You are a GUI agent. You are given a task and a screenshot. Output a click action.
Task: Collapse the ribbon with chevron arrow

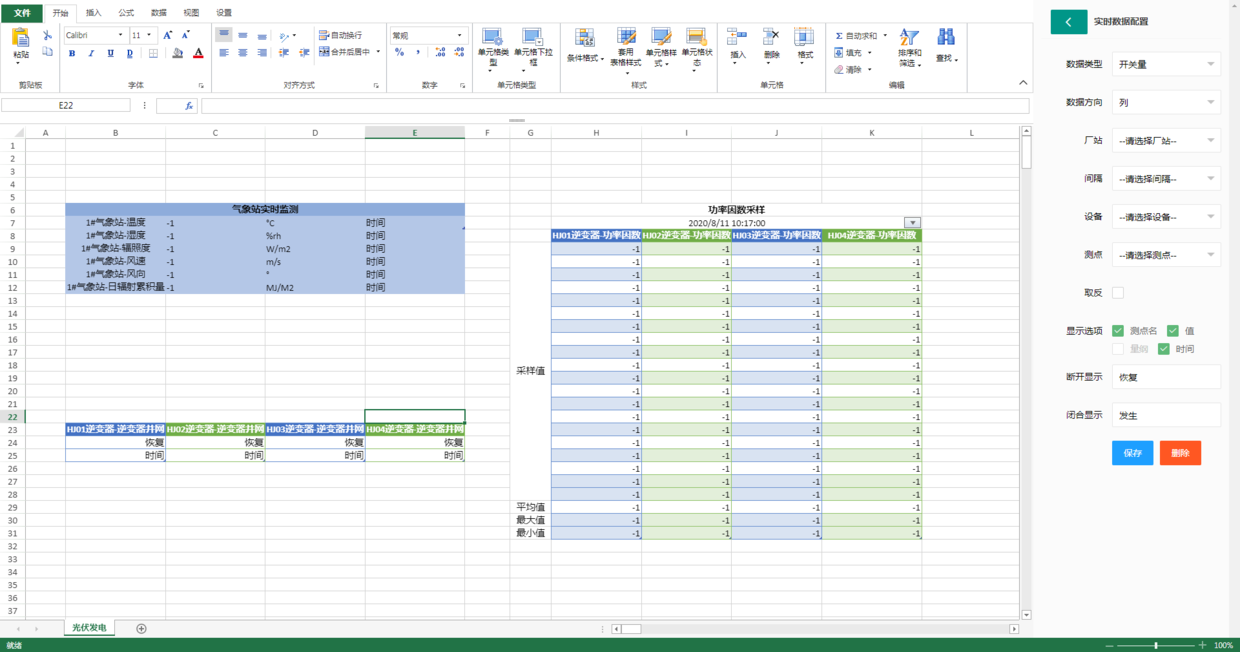click(1023, 83)
